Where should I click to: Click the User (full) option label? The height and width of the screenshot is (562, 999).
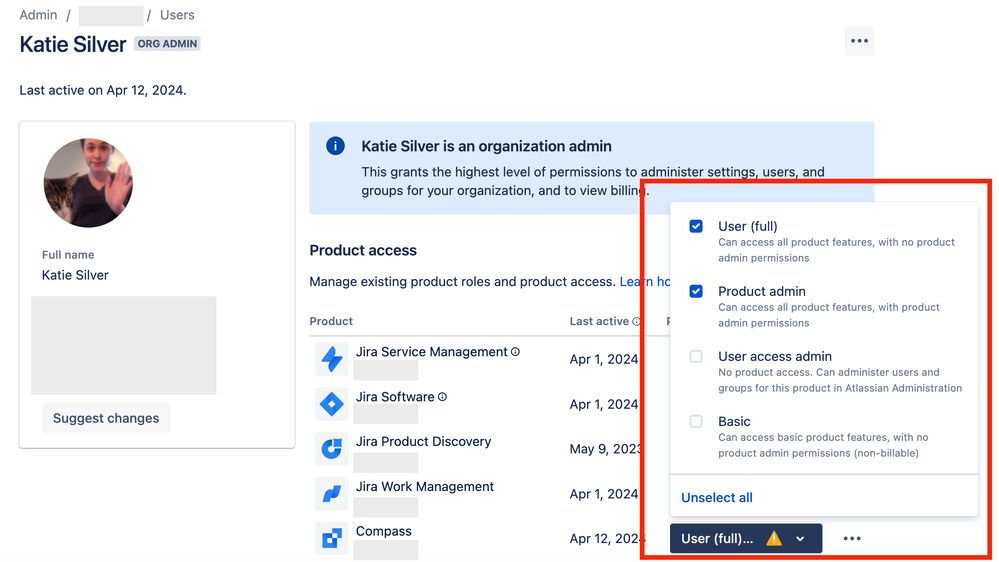(x=747, y=226)
